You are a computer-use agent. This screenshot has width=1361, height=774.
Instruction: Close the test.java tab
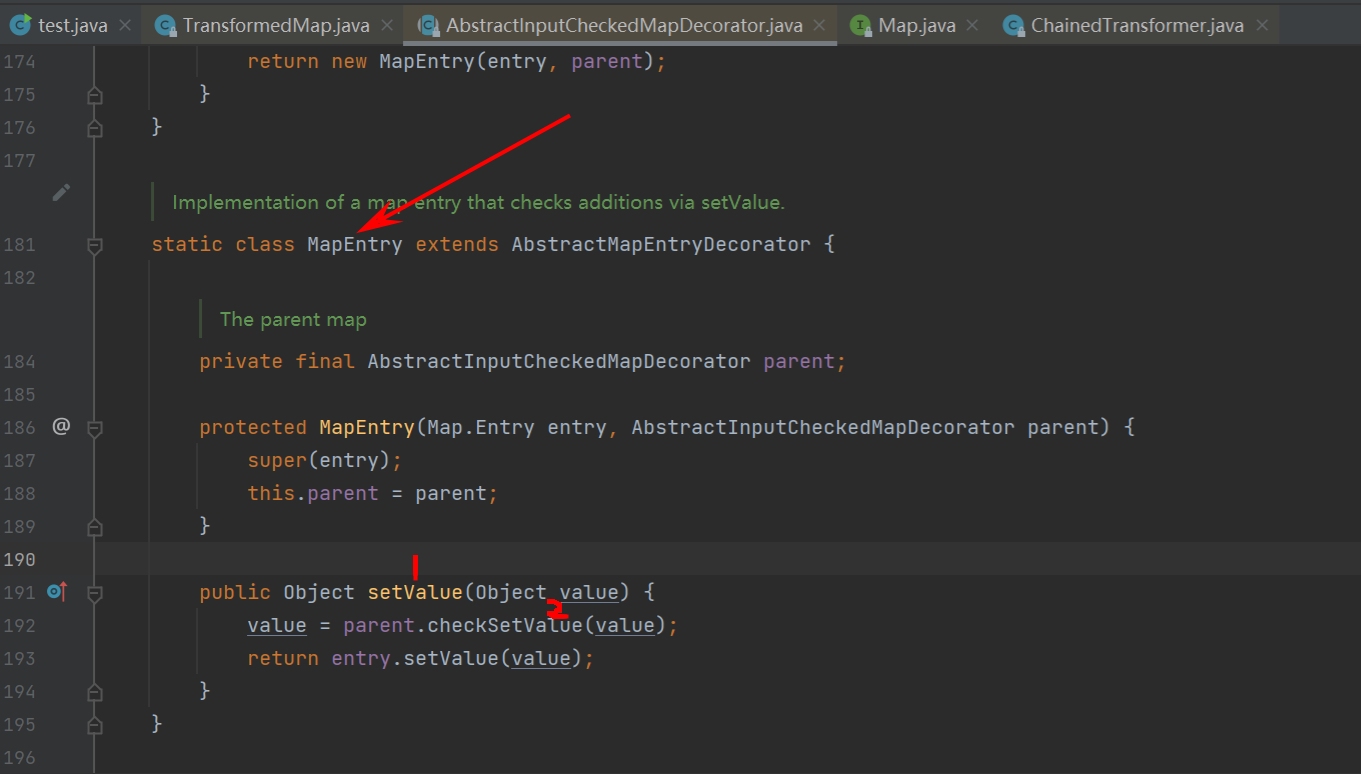pyautogui.click(x=125, y=25)
